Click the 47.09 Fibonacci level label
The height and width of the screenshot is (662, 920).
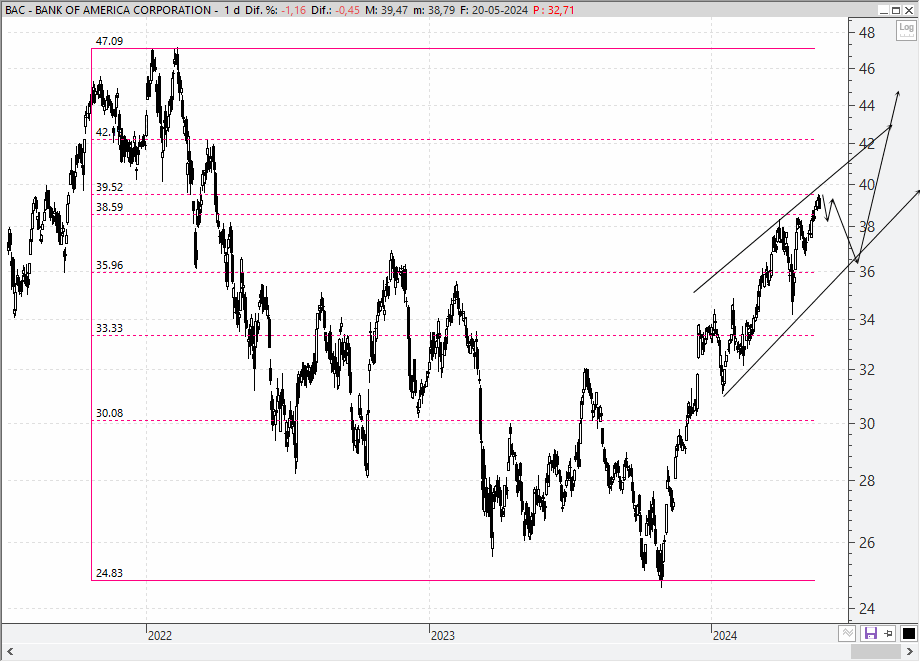(x=109, y=41)
